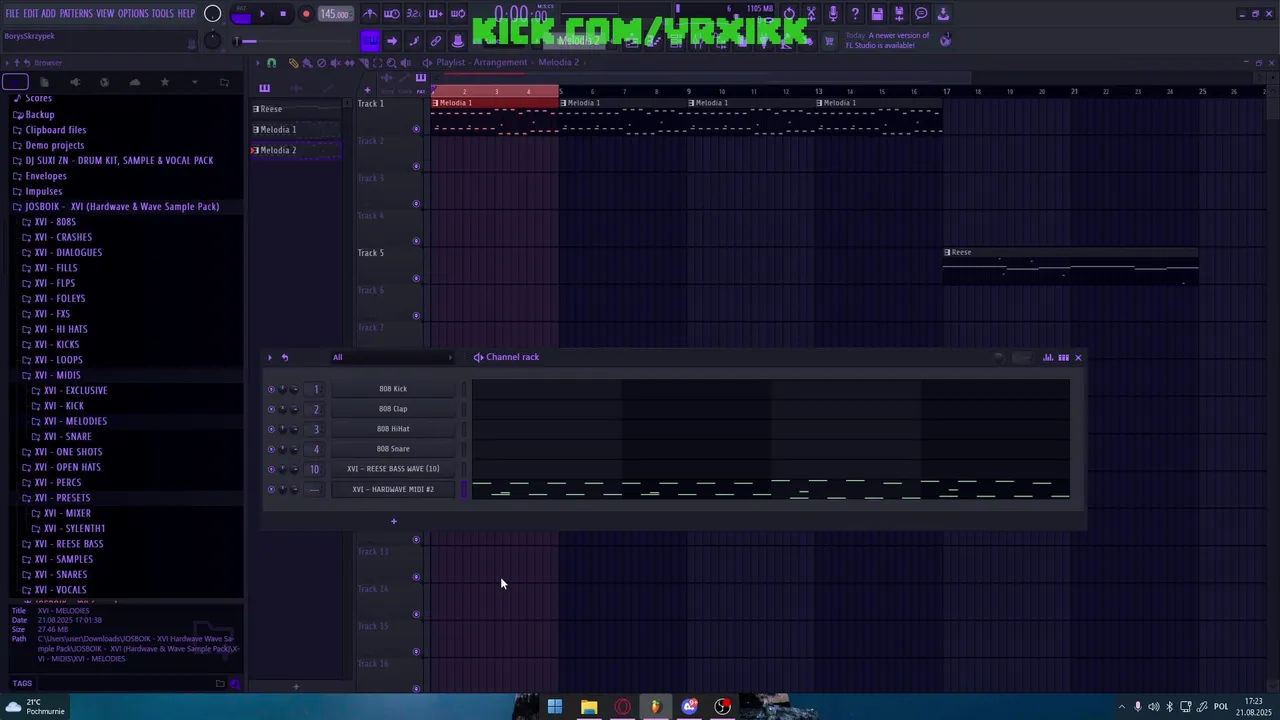Adjust the main volume knob
Image resolution: width=1280 pixels, height=720 pixels.
[212, 14]
